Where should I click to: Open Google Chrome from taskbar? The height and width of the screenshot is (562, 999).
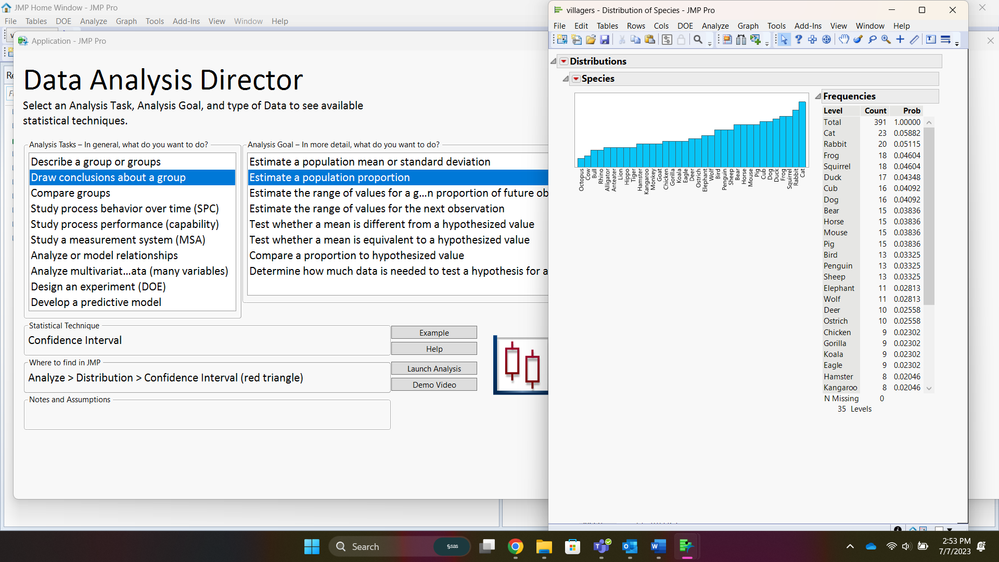[x=515, y=546]
